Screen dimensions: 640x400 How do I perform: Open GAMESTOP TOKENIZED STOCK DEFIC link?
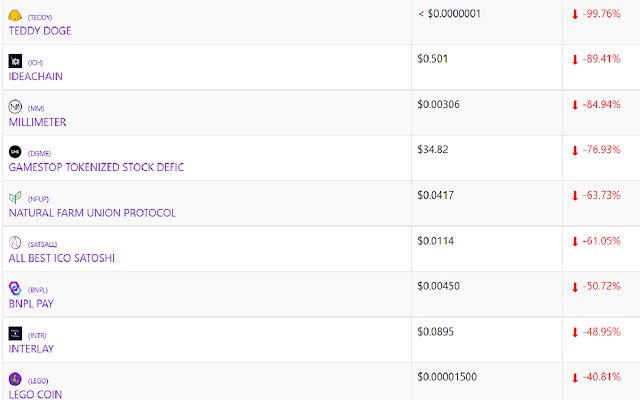(96, 167)
